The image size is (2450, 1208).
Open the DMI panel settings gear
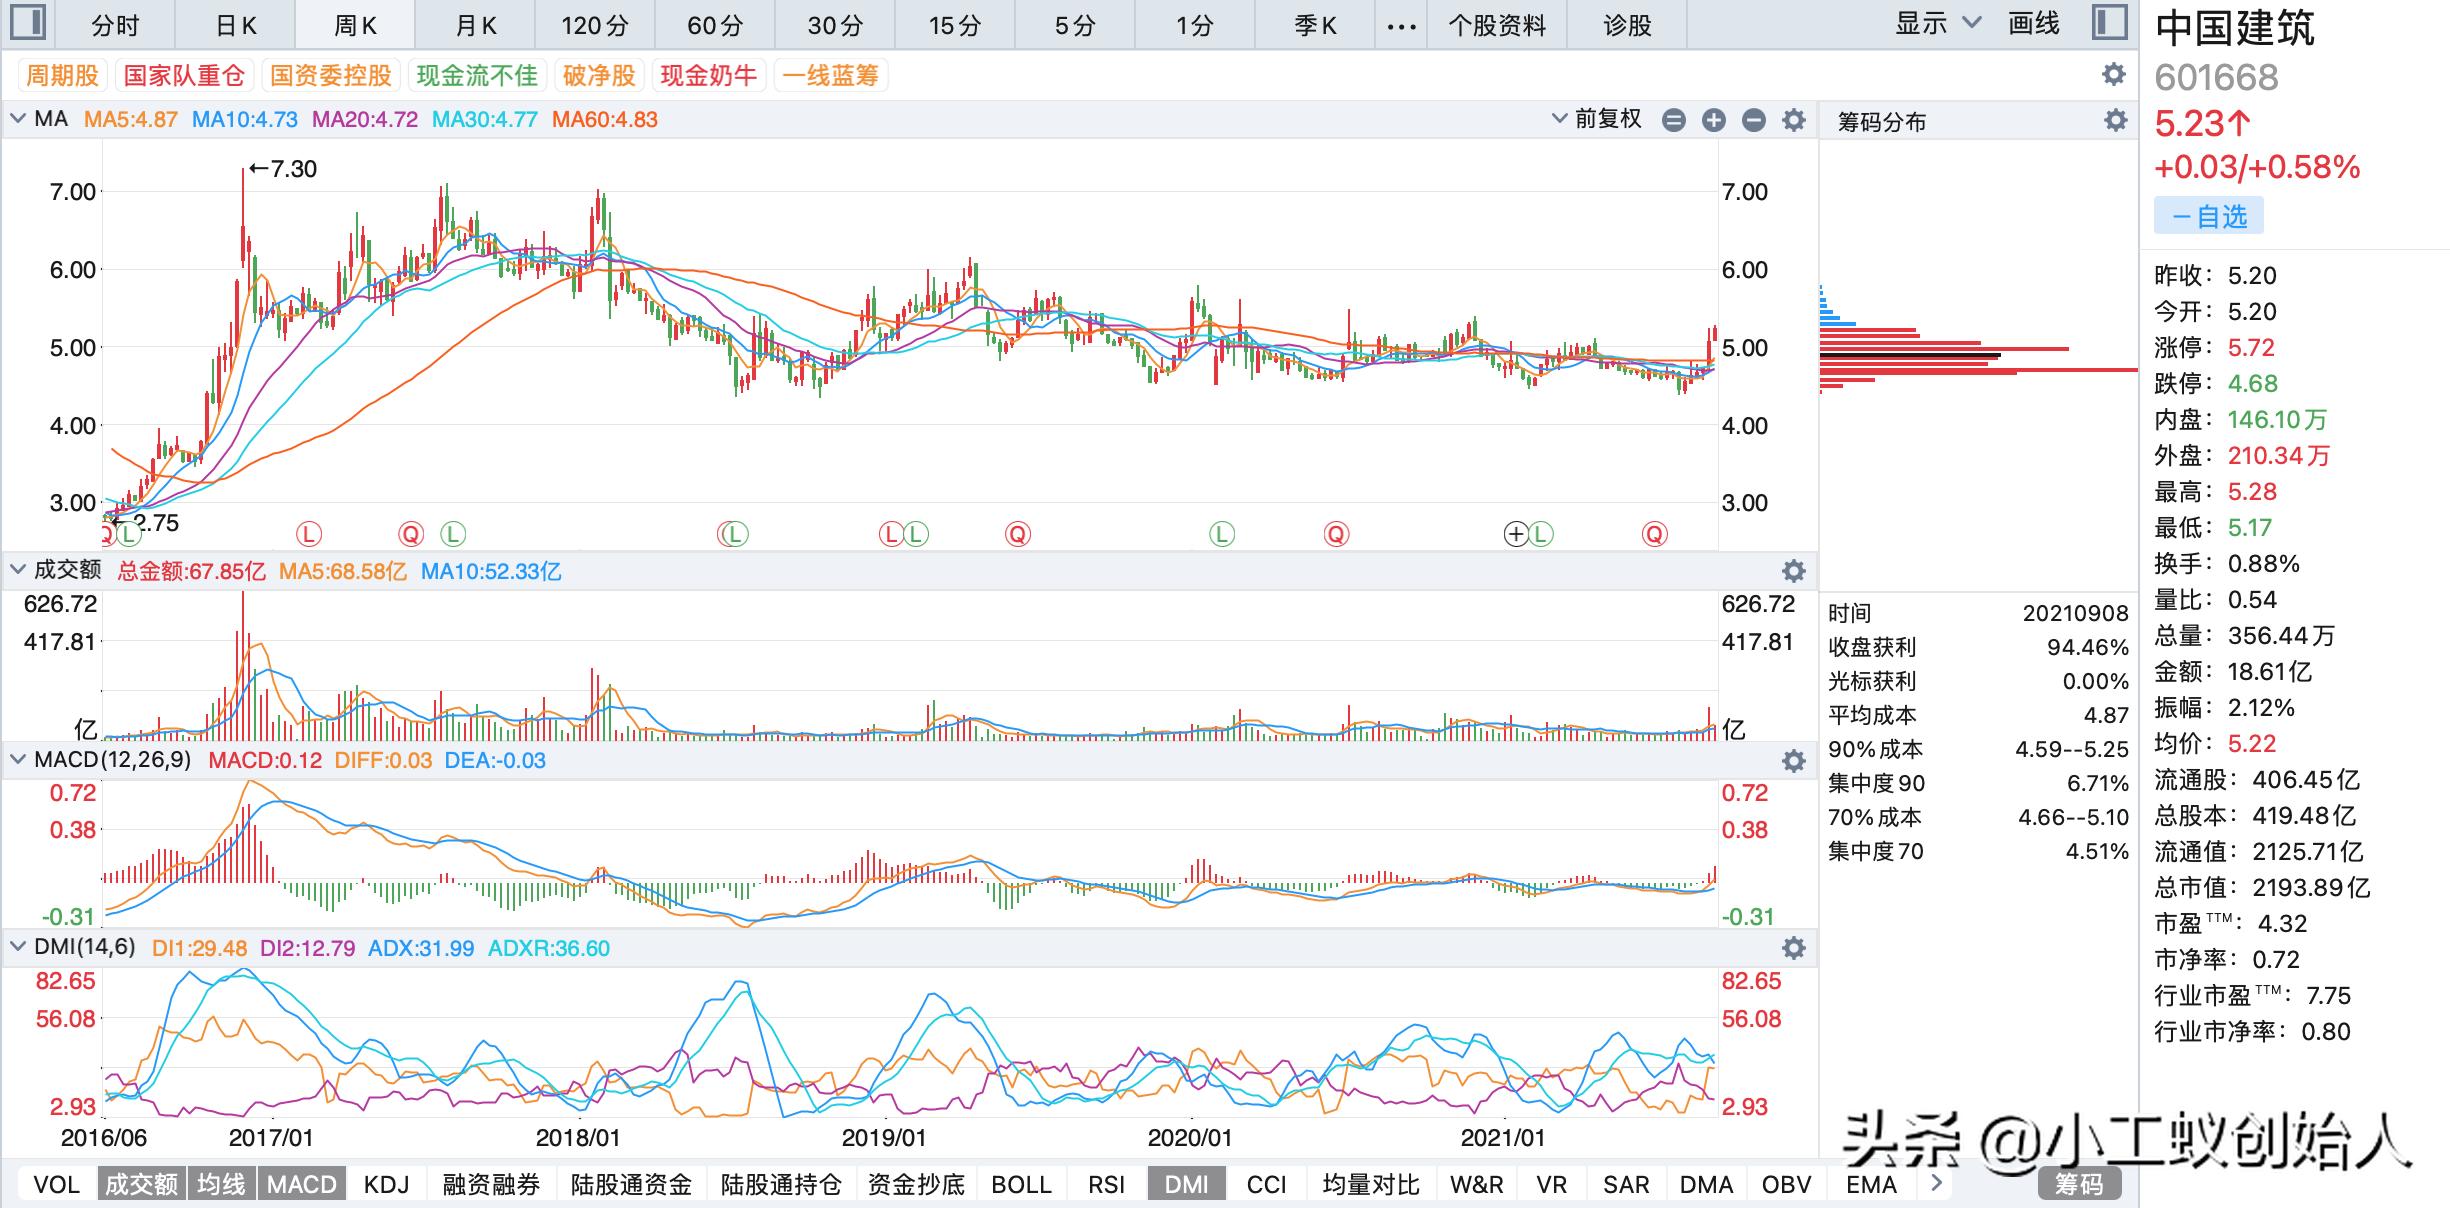pyautogui.click(x=1795, y=949)
